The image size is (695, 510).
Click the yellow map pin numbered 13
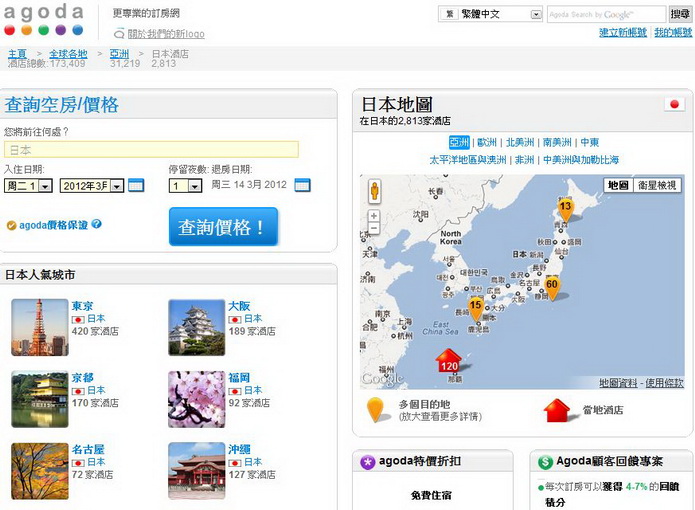pyautogui.click(x=565, y=209)
